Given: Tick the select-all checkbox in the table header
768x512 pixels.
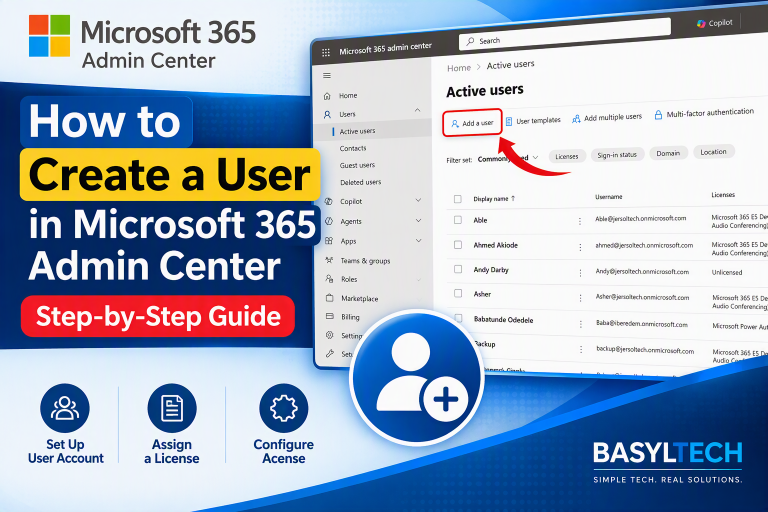Looking at the screenshot, I should [457, 199].
